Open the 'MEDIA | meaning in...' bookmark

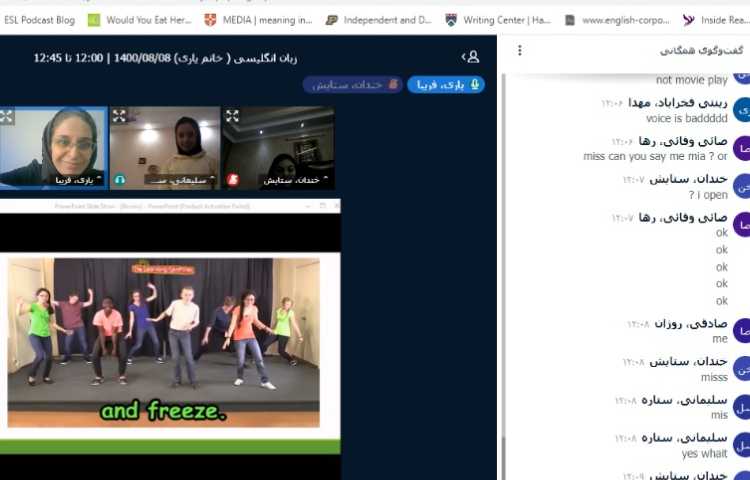[259, 20]
